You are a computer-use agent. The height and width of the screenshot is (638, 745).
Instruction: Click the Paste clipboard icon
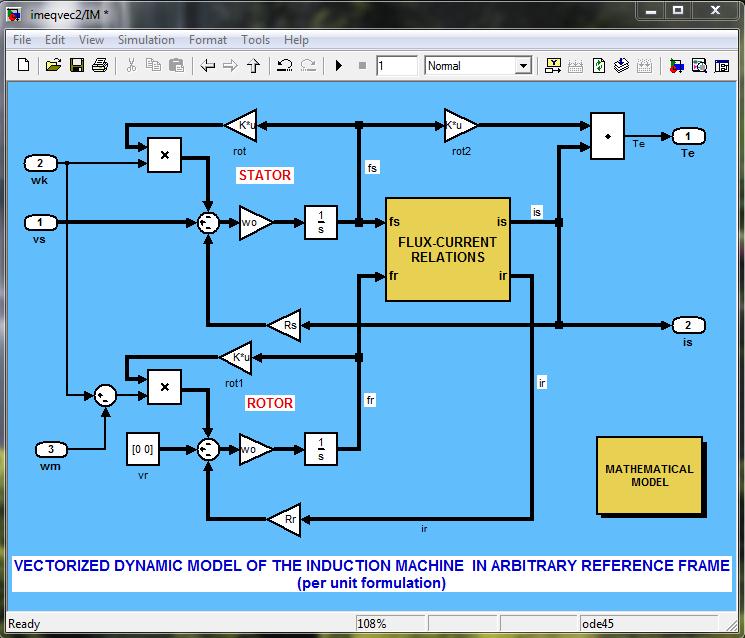pyautogui.click(x=176, y=65)
